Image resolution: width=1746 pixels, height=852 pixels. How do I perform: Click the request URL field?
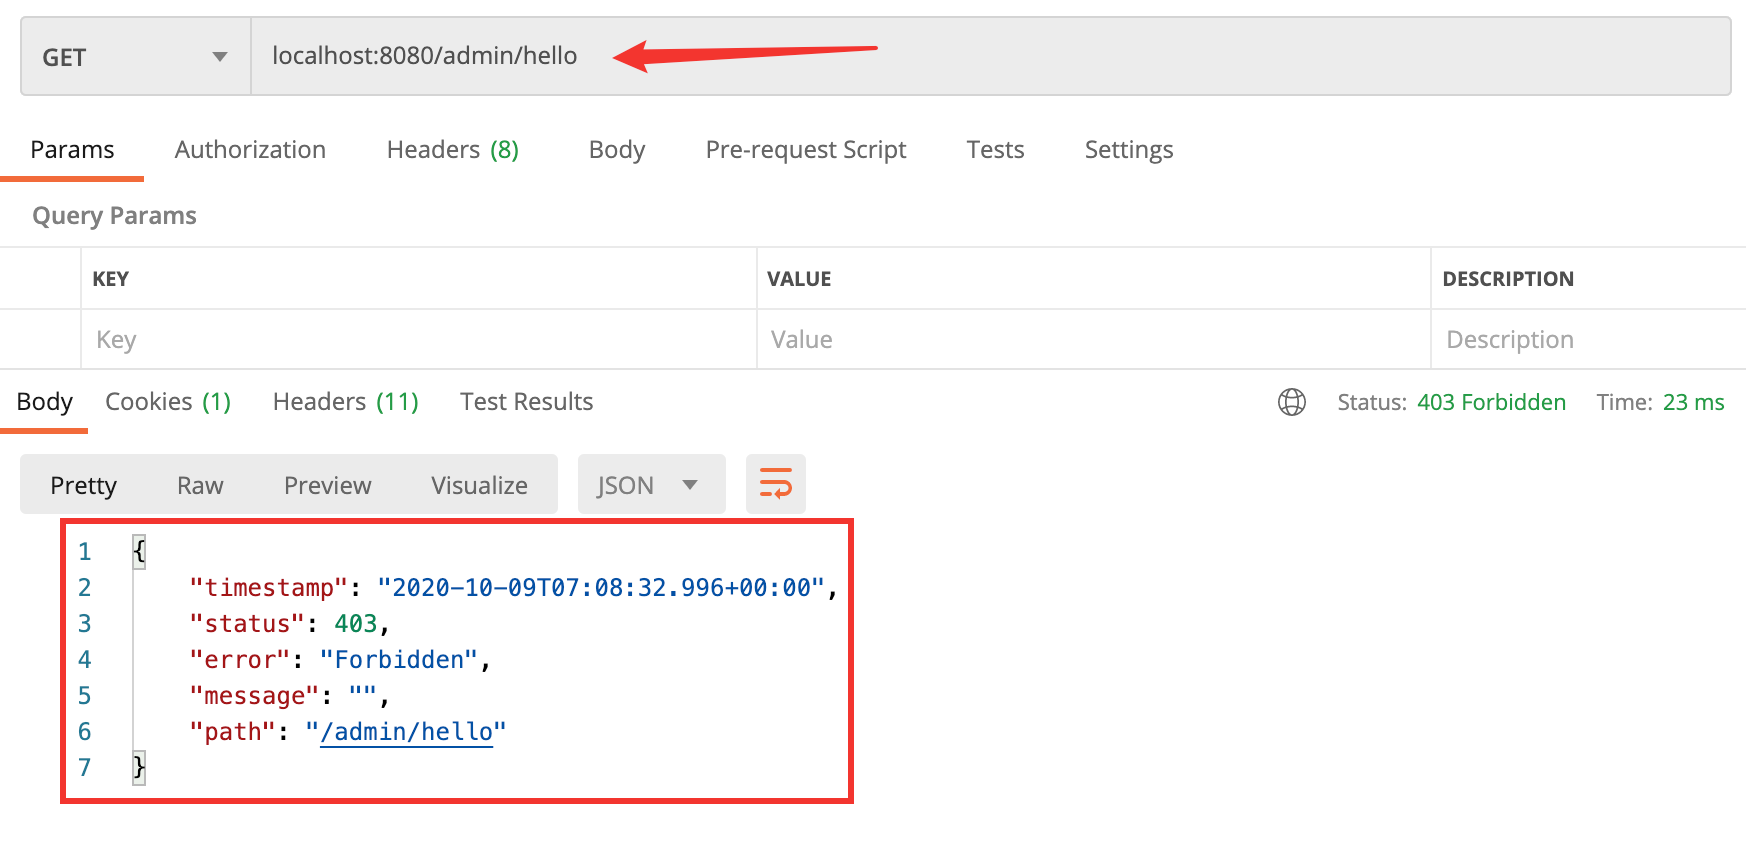click(990, 56)
